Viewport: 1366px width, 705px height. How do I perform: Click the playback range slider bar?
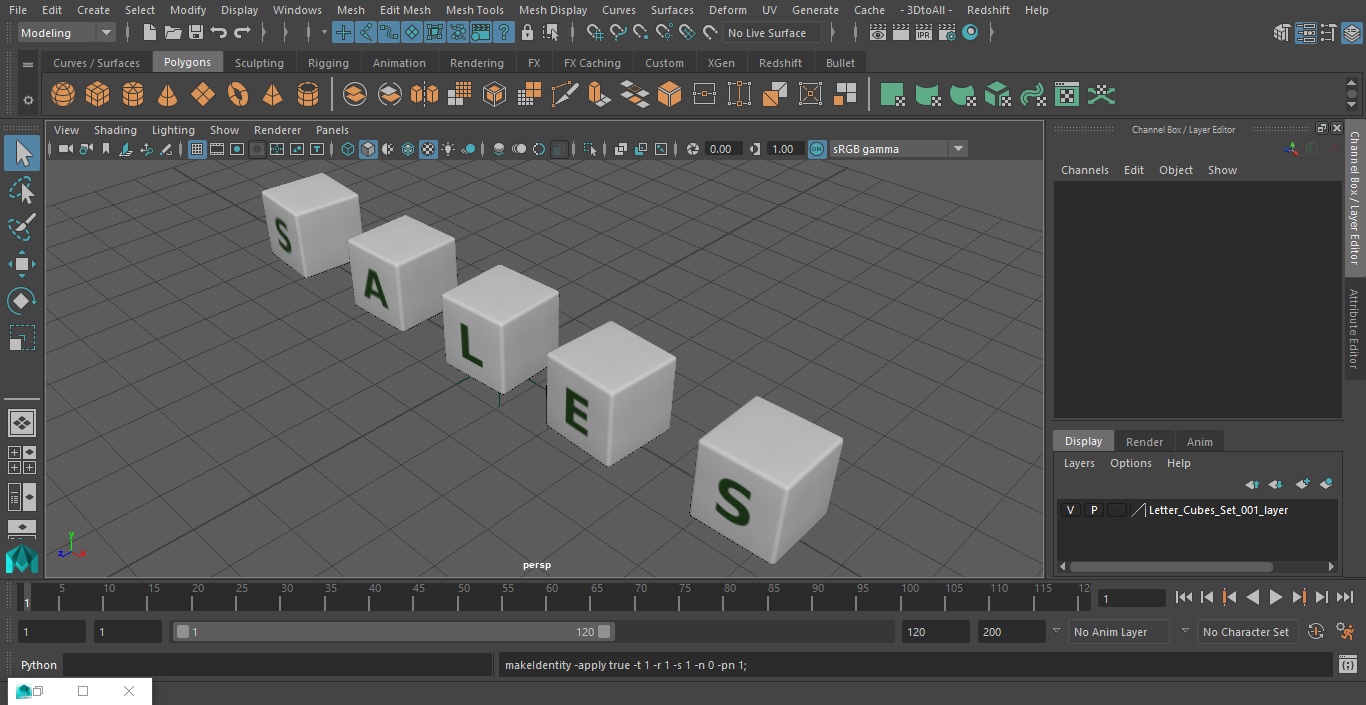click(x=393, y=632)
